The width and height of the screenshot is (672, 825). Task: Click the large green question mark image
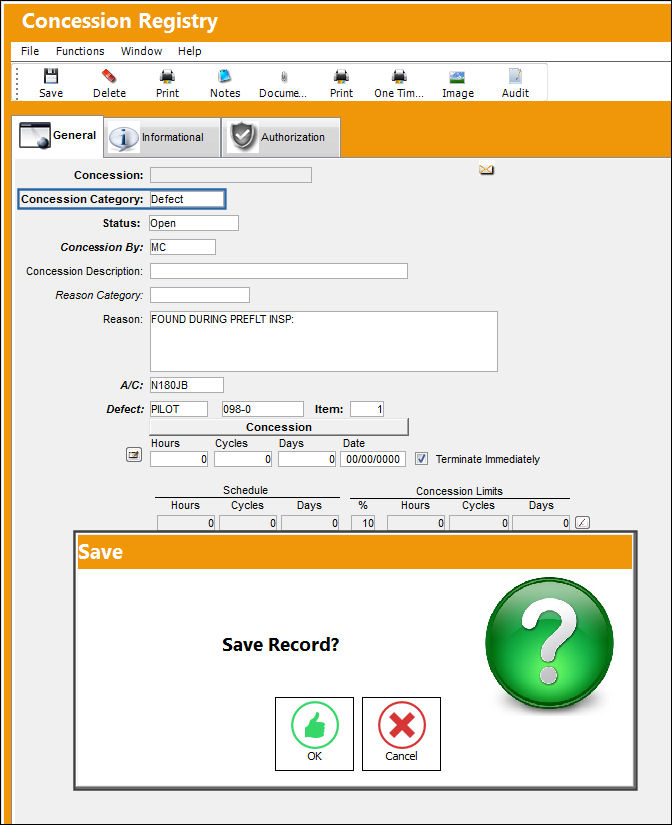tap(549, 643)
